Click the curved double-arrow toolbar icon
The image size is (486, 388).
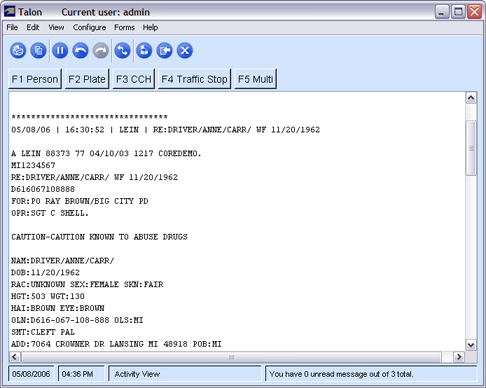[123, 51]
